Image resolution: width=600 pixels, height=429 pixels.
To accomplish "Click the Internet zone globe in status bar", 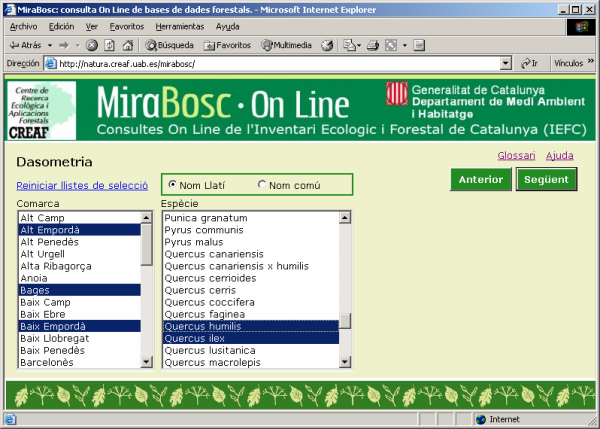I will [481, 419].
